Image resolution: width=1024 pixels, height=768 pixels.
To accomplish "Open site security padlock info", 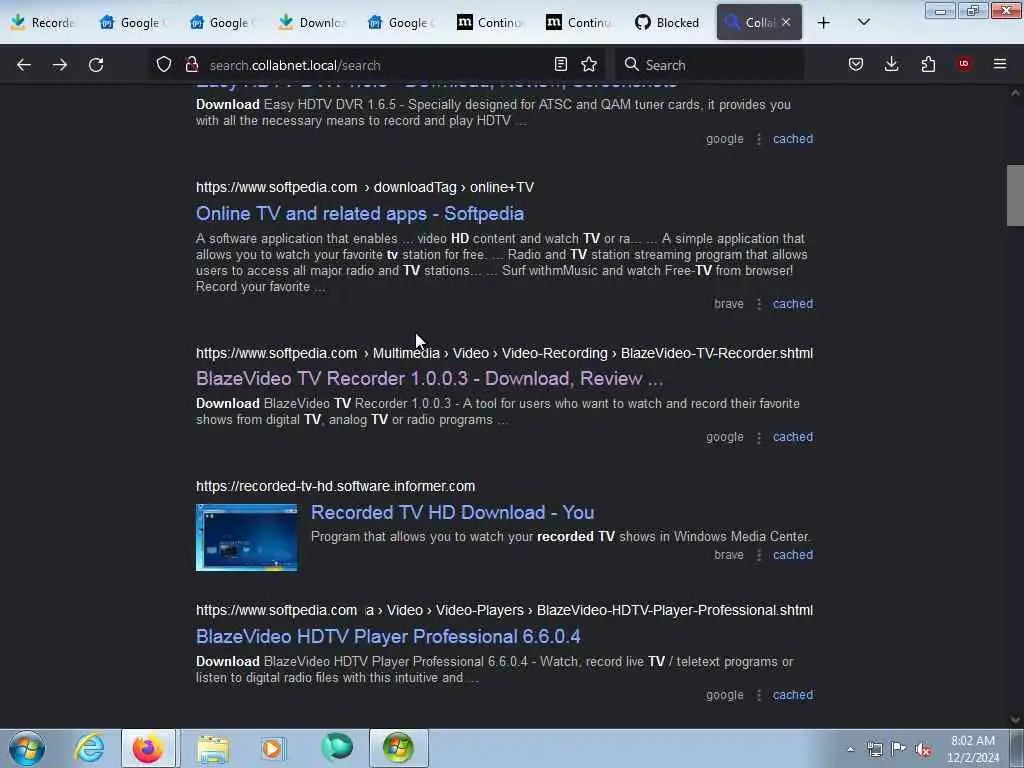I will pos(191,64).
